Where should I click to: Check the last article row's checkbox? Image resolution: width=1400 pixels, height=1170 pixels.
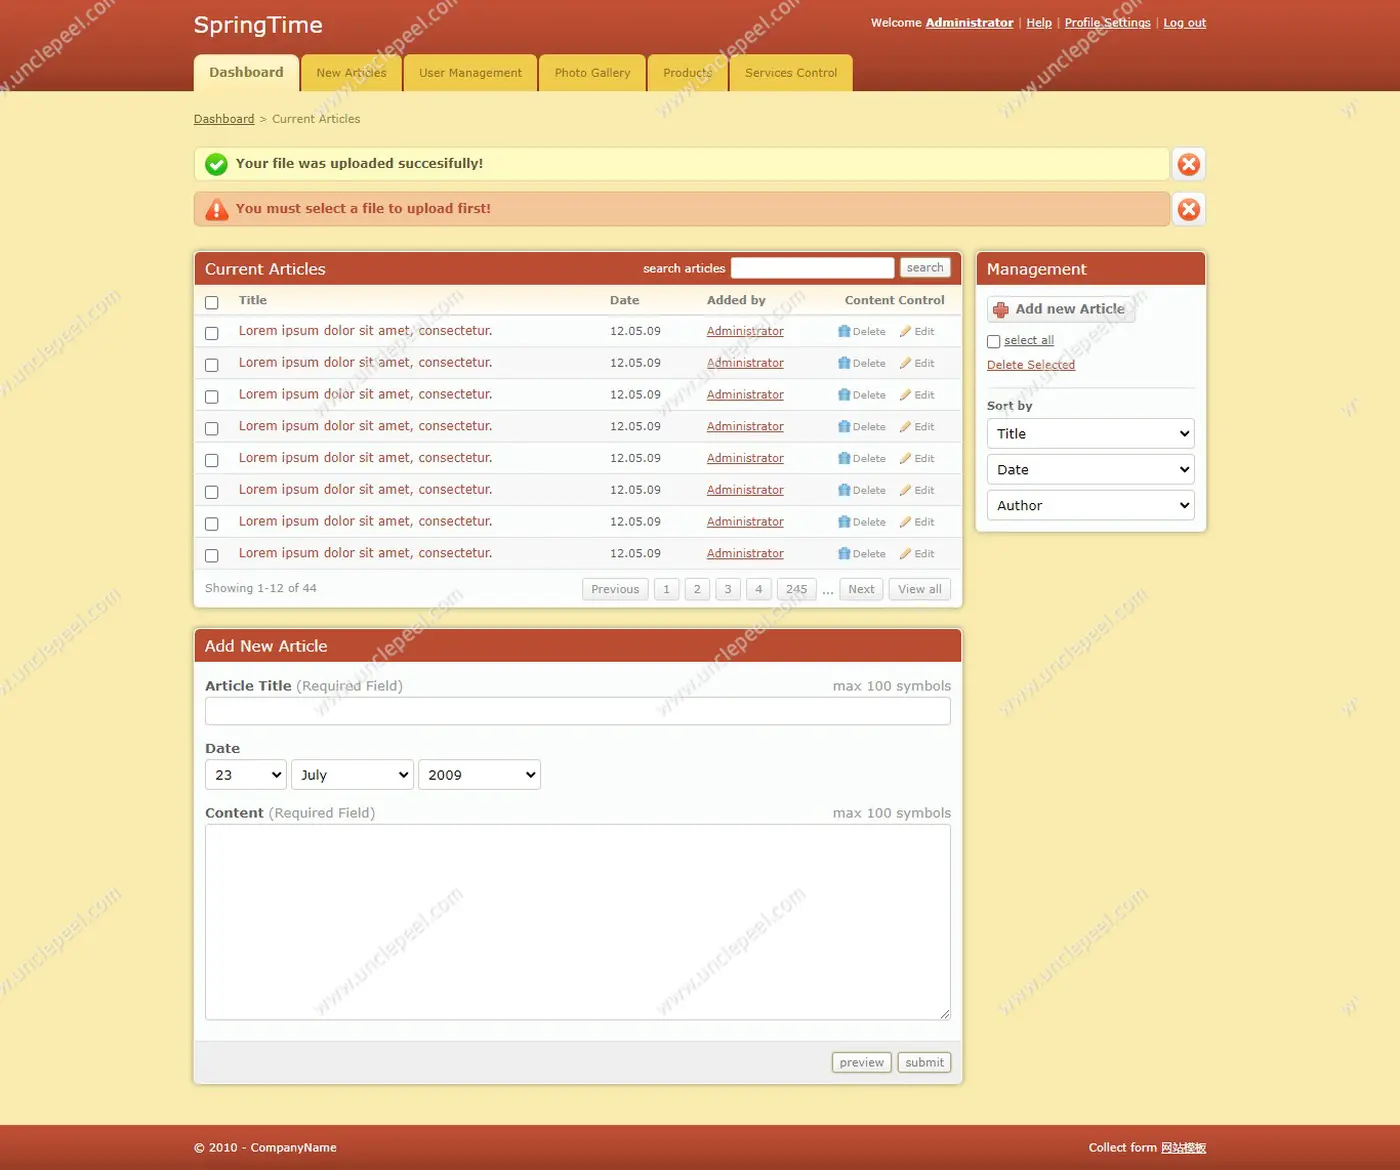click(212, 555)
